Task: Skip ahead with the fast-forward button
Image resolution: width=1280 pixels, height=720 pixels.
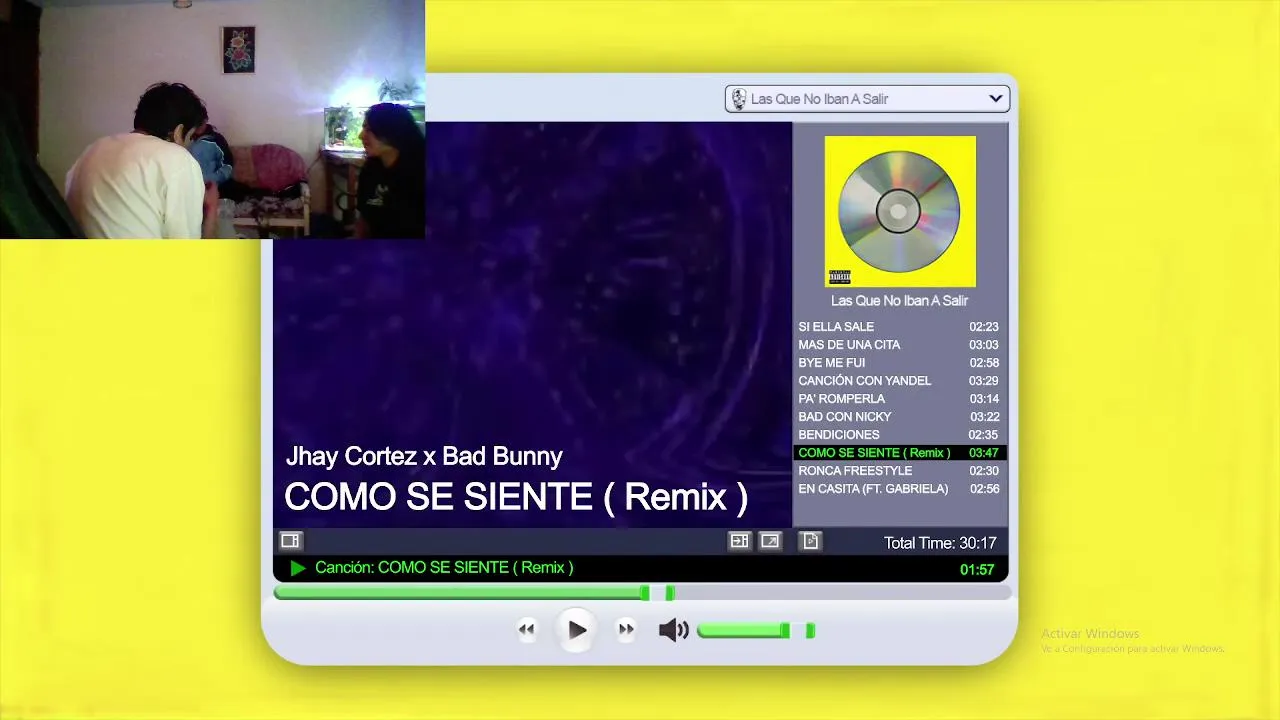Action: pos(626,630)
